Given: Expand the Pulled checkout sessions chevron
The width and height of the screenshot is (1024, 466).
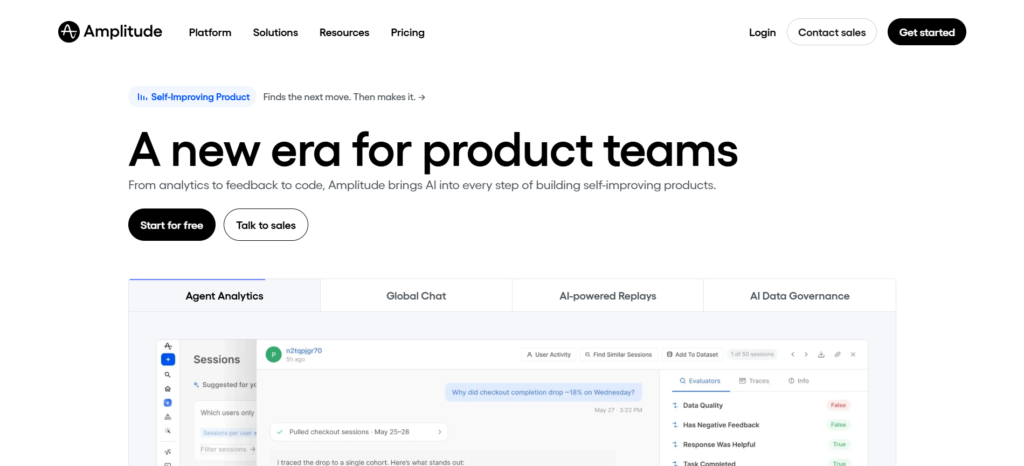Looking at the screenshot, I should [440, 431].
